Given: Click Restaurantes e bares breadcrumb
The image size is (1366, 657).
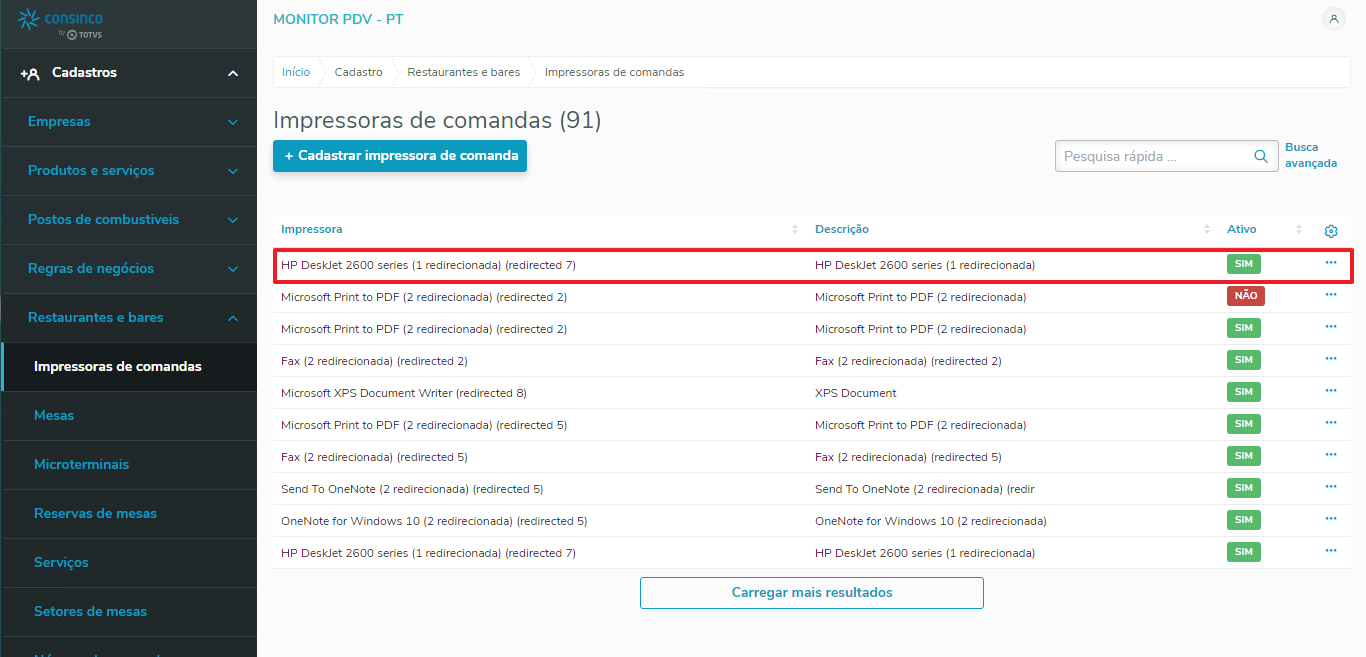Looking at the screenshot, I should click(464, 72).
